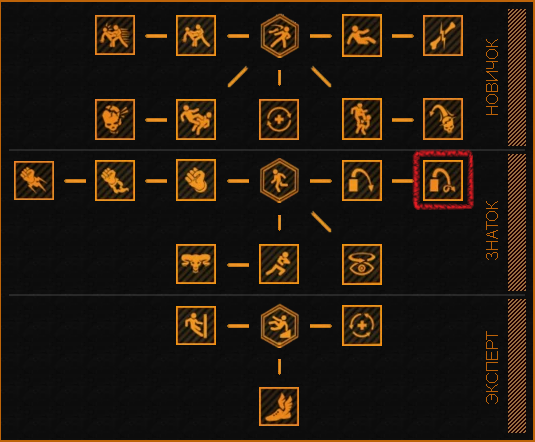The width and height of the screenshot is (535, 442).
Task: Select the hexagon stair-climbing figure skill
Action: point(279,326)
